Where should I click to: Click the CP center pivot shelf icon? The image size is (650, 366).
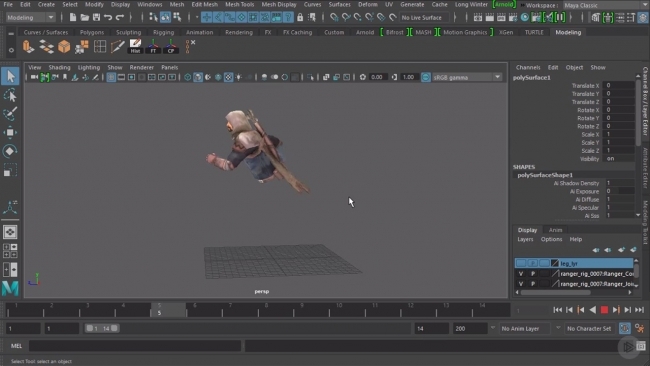coord(171,46)
